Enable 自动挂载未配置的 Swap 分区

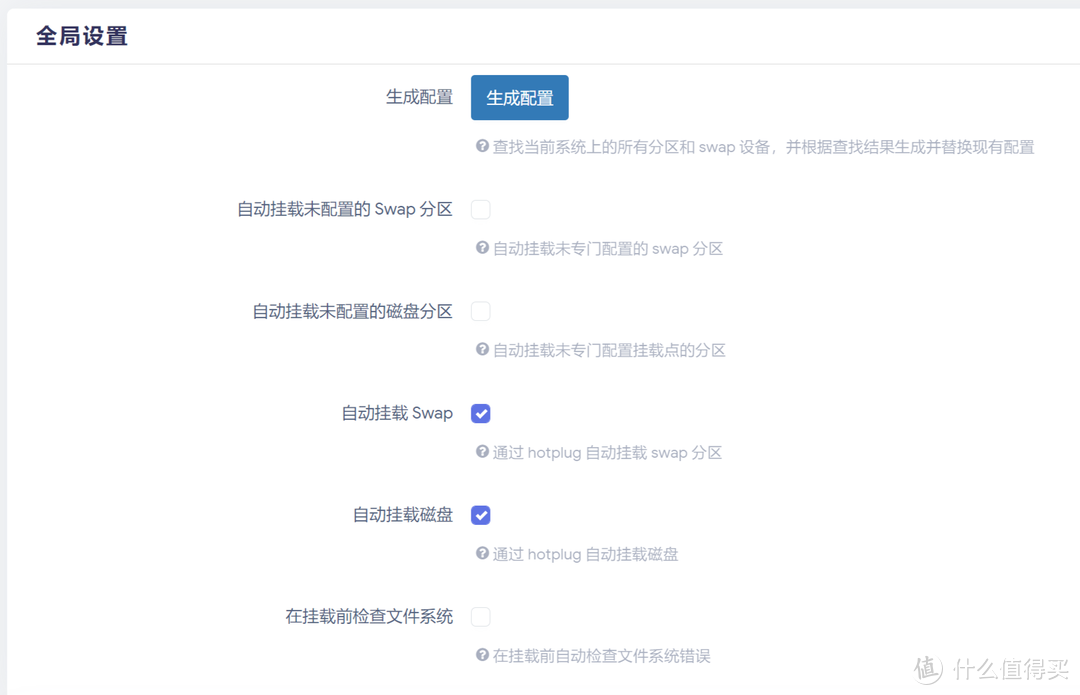tap(481, 209)
